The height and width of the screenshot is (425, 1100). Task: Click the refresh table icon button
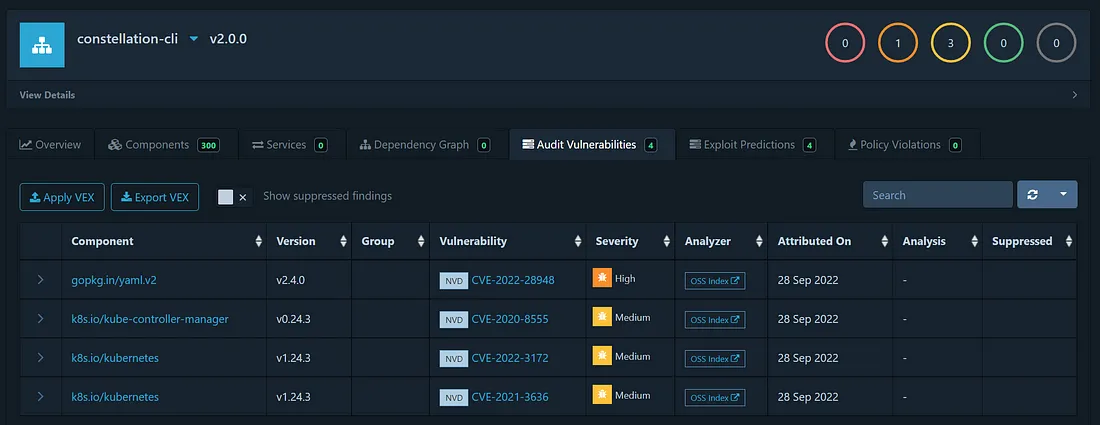click(x=1033, y=195)
